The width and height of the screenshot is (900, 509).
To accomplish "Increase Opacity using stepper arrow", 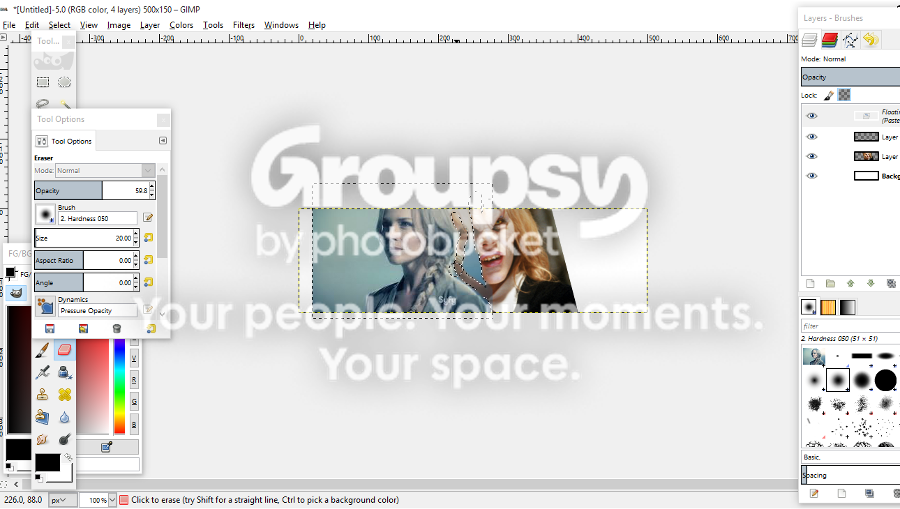I will coord(152,186).
